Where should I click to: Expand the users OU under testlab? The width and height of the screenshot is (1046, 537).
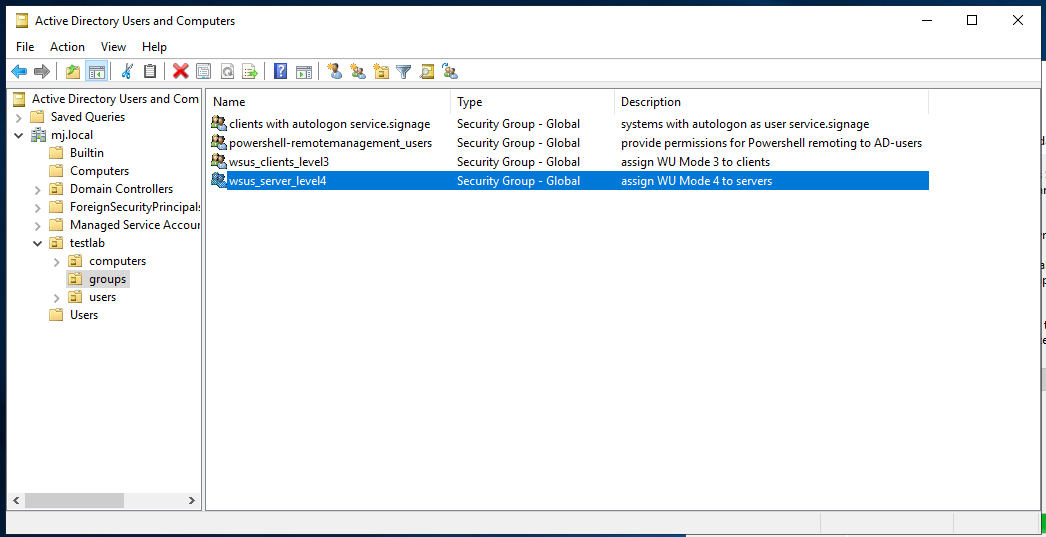[57, 297]
